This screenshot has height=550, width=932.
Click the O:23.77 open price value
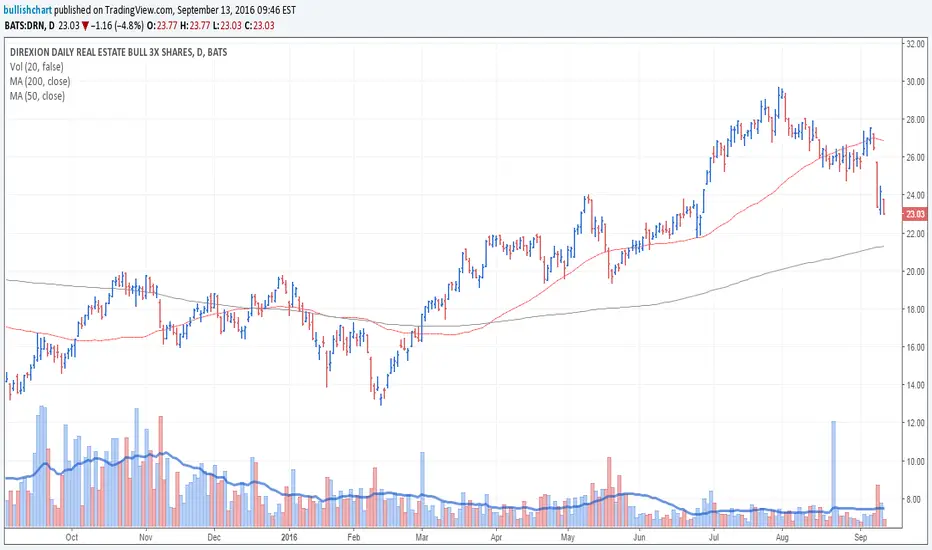(x=163, y=26)
